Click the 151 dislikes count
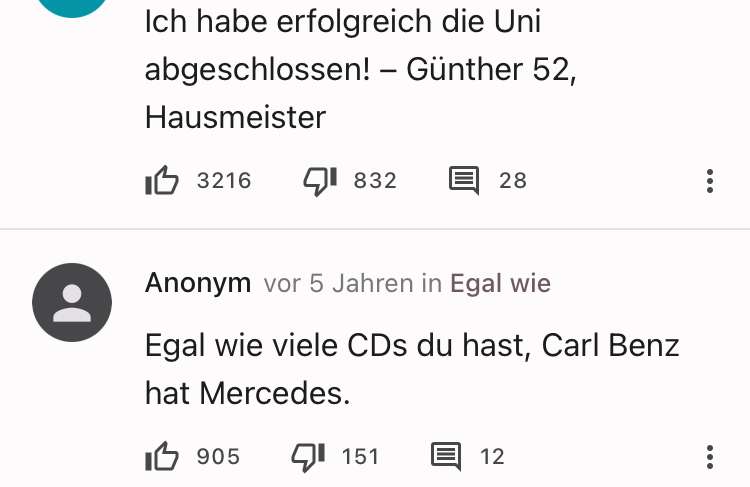This screenshot has width=750, height=487. click(361, 456)
